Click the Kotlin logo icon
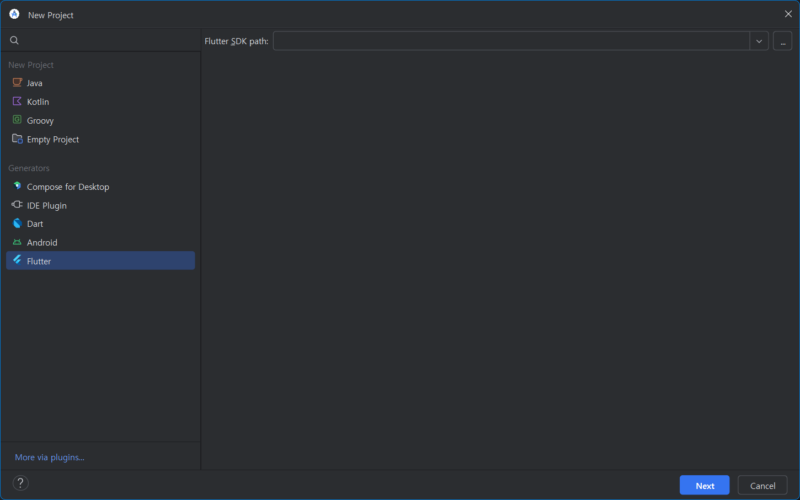 [x=17, y=101]
